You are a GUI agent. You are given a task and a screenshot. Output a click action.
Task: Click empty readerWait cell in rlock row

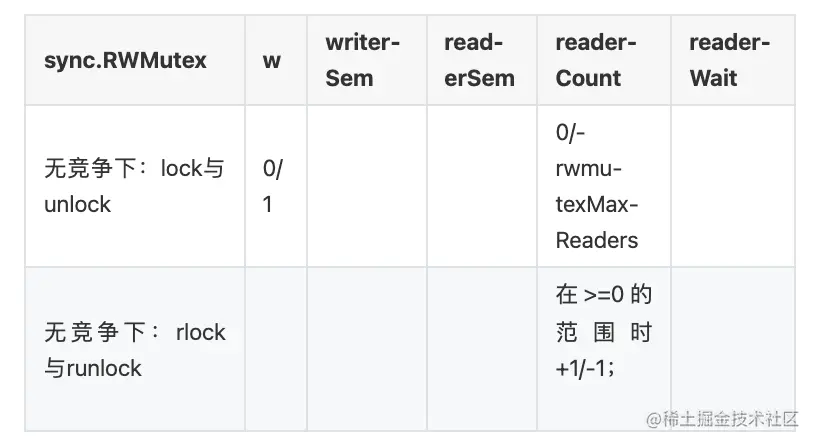(x=732, y=340)
